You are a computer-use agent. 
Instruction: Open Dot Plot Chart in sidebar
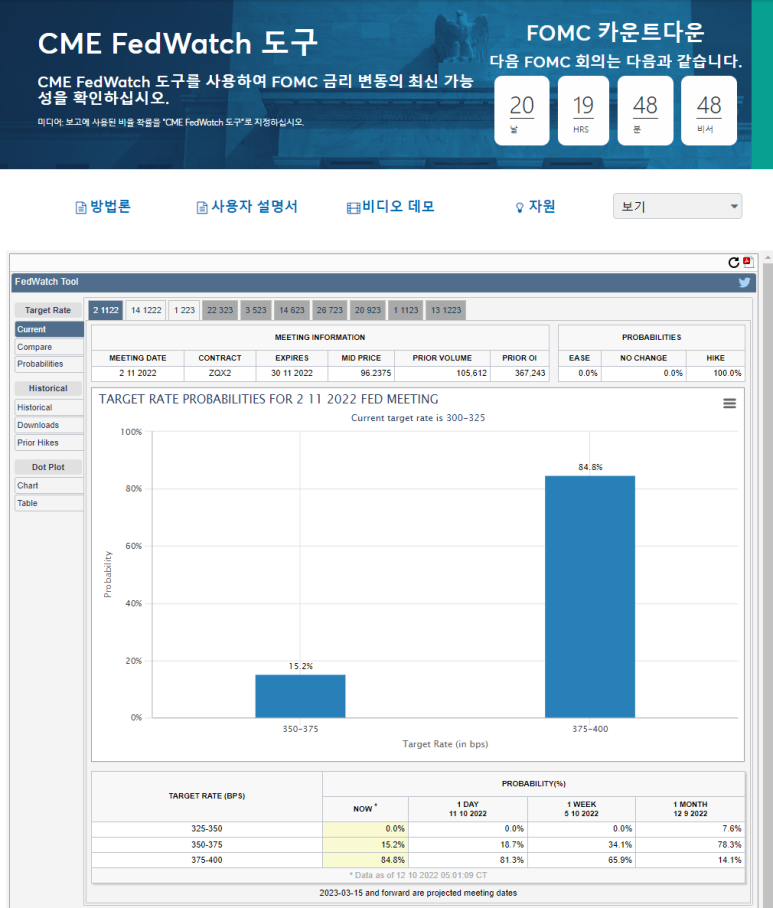click(x=49, y=486)
